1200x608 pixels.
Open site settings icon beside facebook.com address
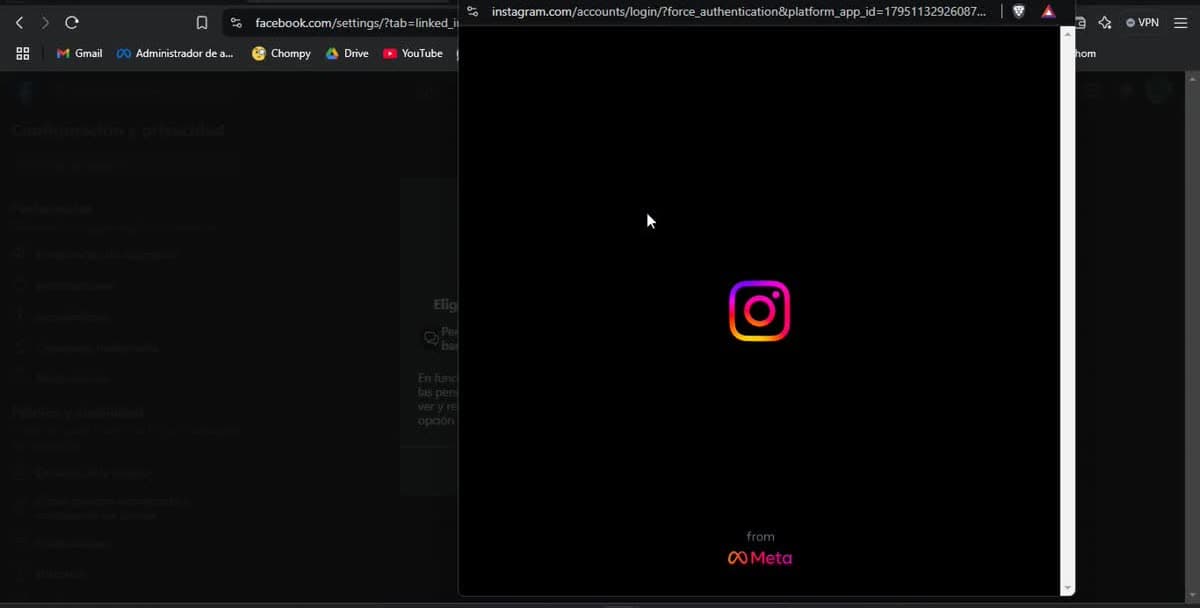click(x=236, y=22)
